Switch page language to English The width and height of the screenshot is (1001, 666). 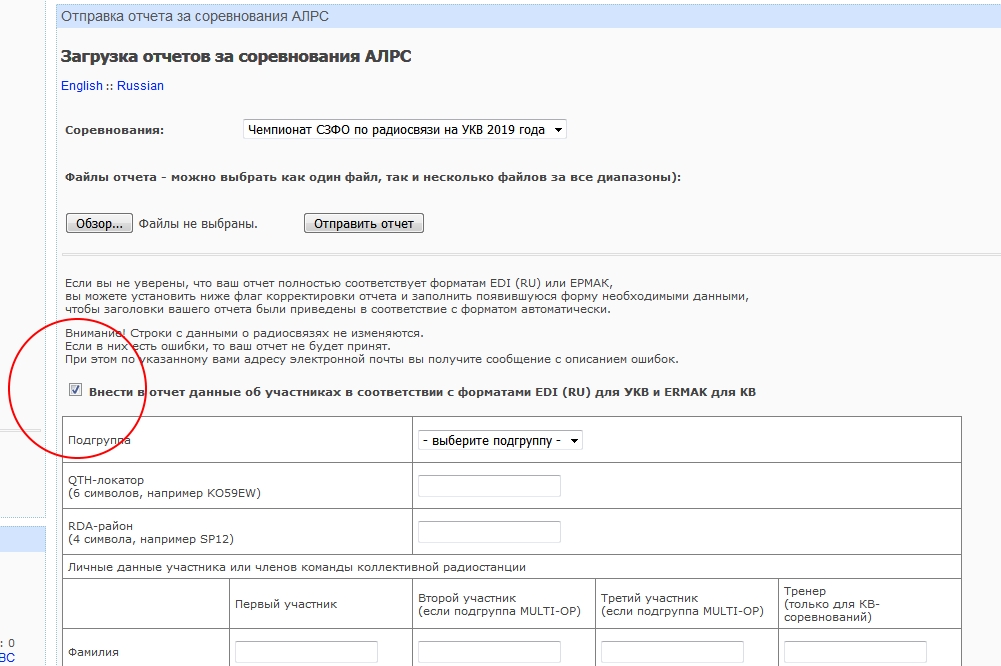(81, 86)
